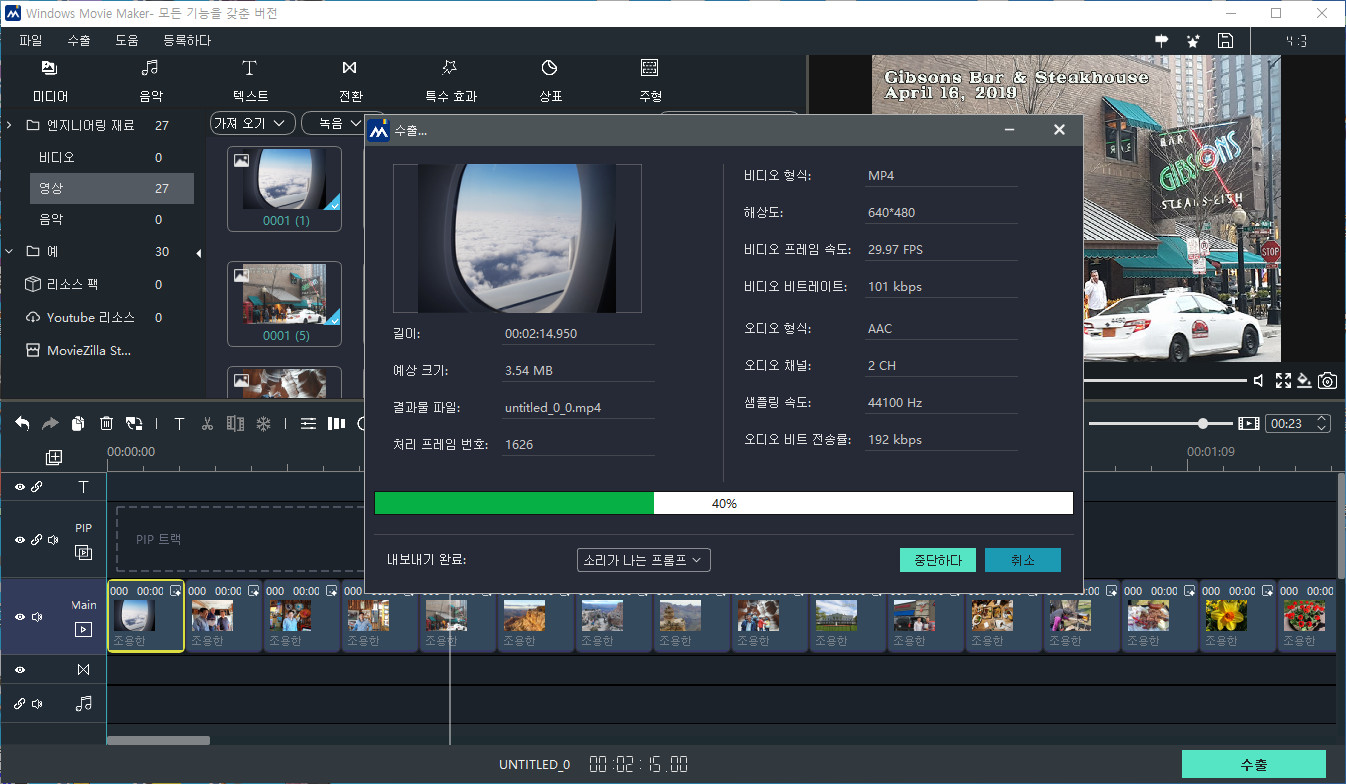The height and width of the screenshot is (784, 1346).
Task: Open the 도움 help menu
Action: [127, 41]
